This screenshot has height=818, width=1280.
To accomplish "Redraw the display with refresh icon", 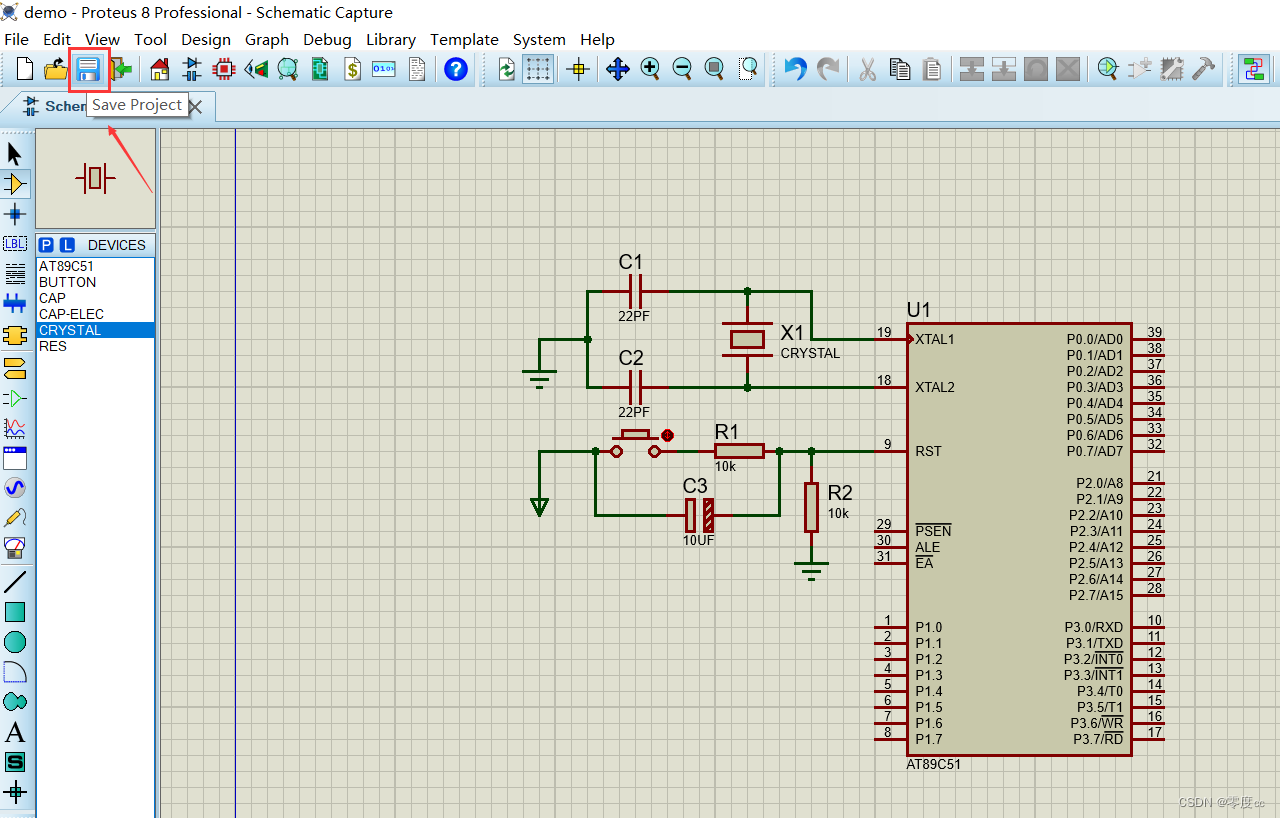I will pos(507,69).
